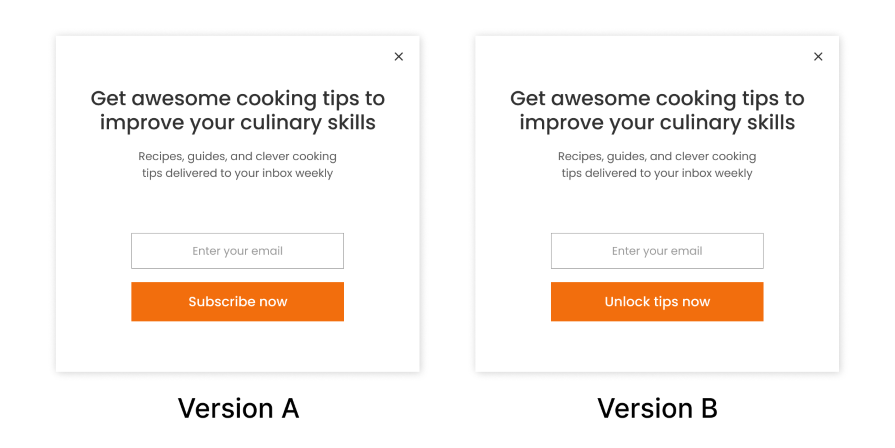Click "improve your culinary skills" in Version A
Image resolution: width=895 pixels, height=448 pixels.
click(237, 123)
